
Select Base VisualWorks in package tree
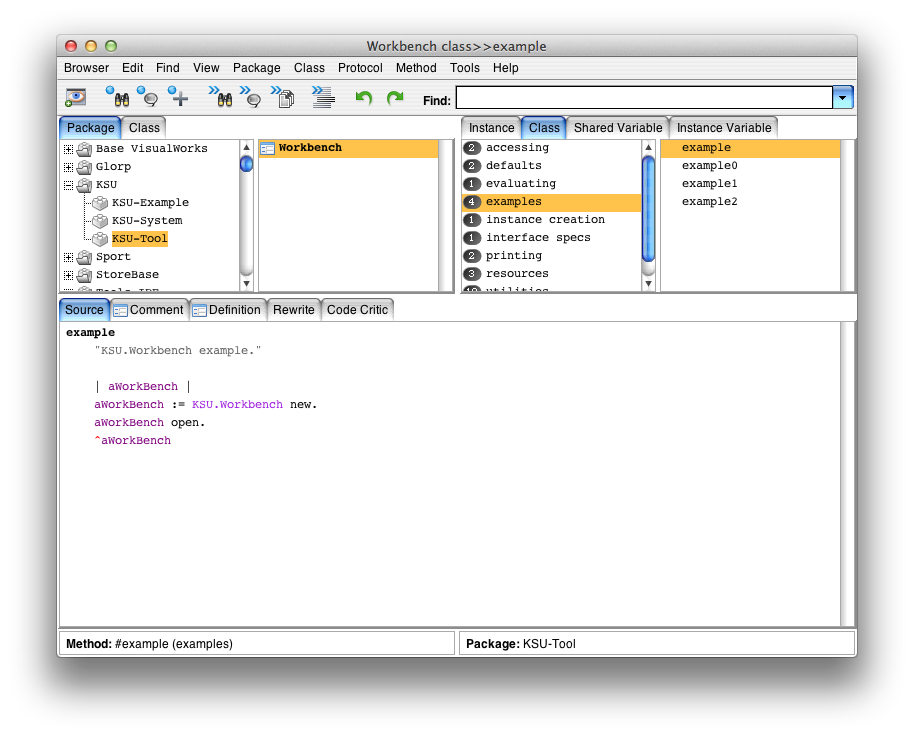tap(152, 148)
